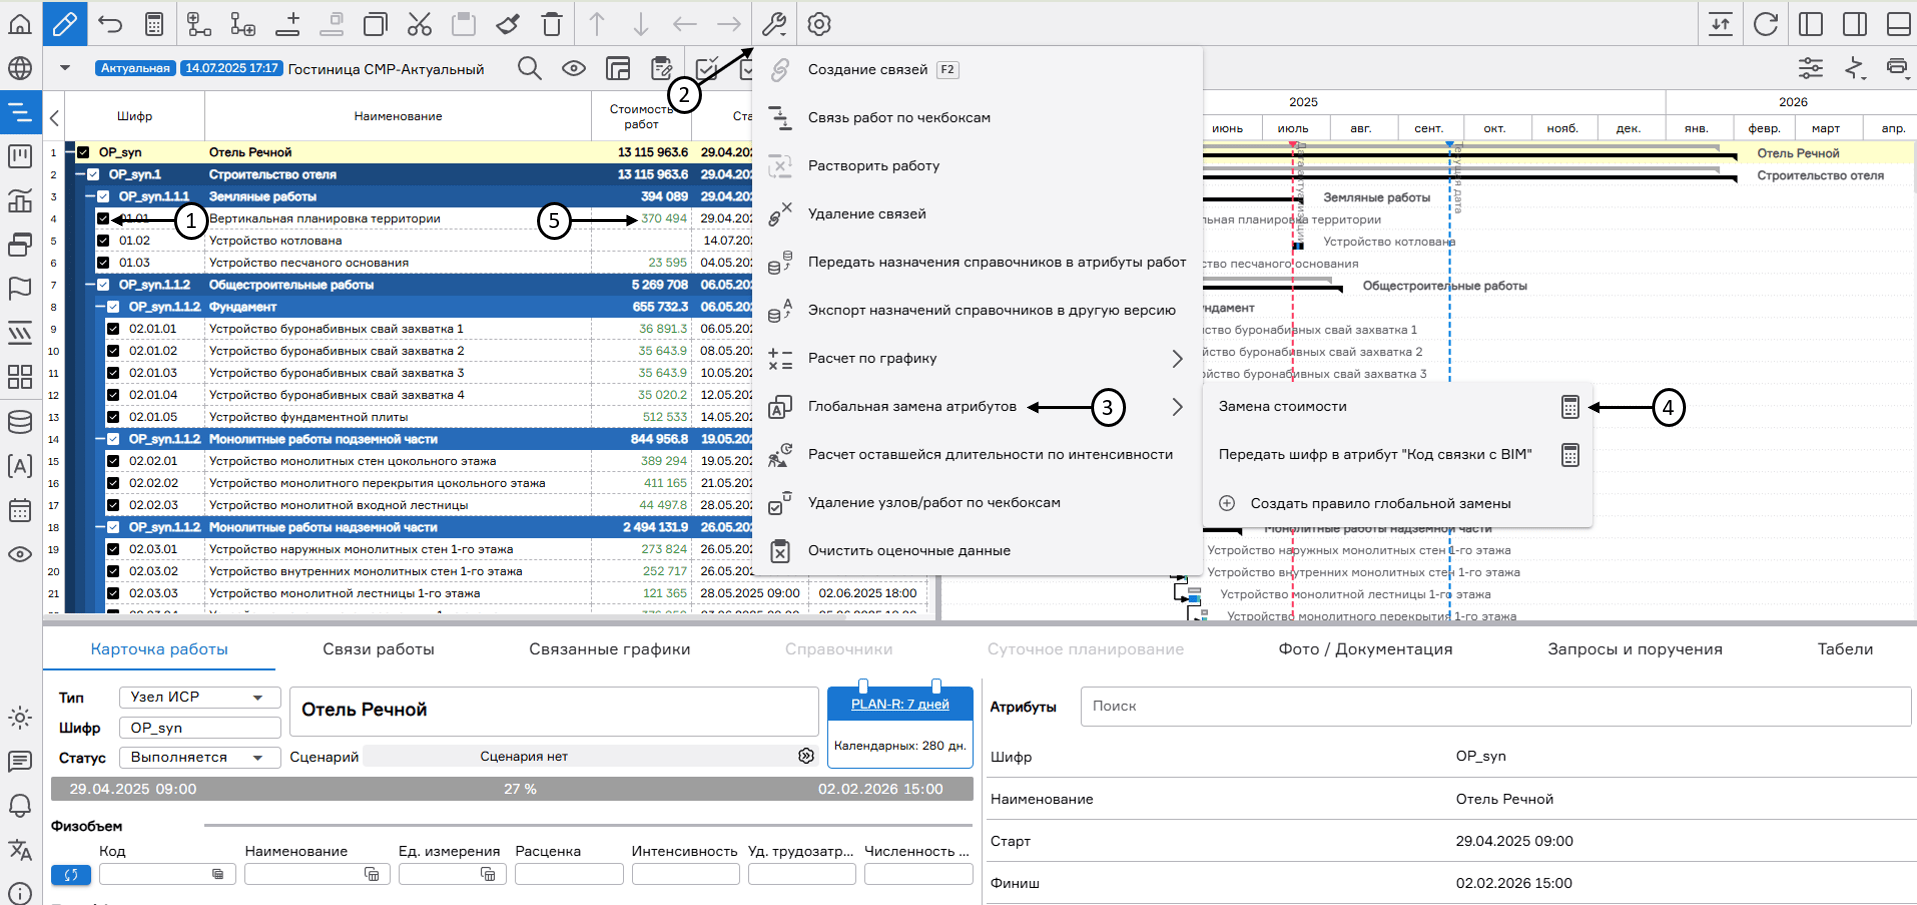Click Создать правило глобальной замены
The height and width of the screenshot is (905, 1917).
tap(1380, 503)
